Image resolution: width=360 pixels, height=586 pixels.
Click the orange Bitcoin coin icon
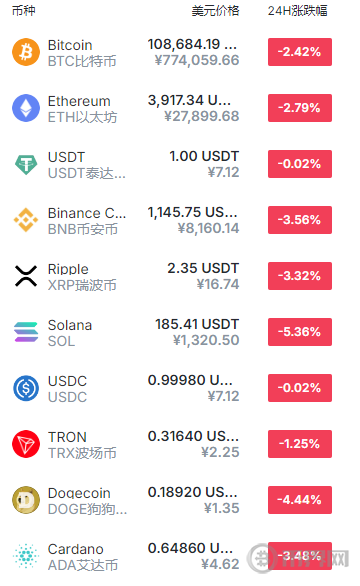(x=26, y=52)
